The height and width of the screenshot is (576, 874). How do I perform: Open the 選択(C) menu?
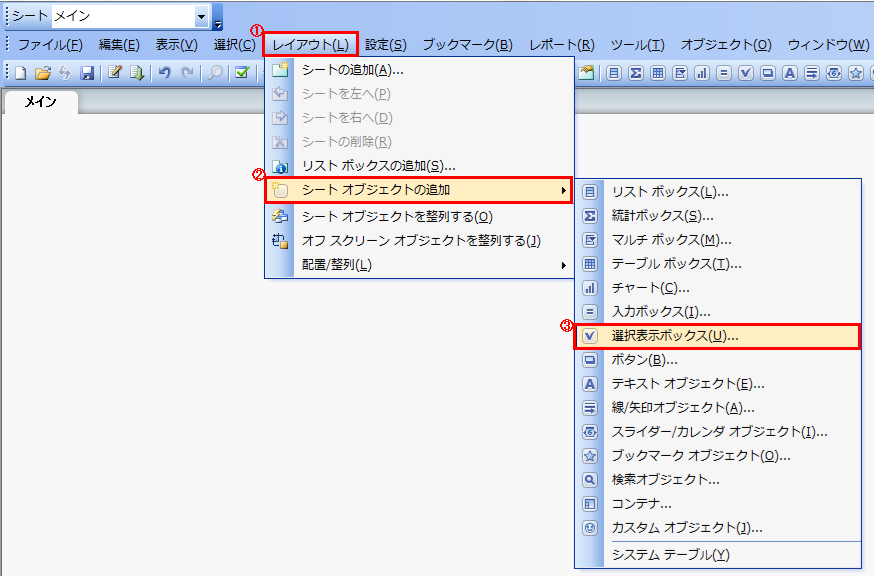234,45
